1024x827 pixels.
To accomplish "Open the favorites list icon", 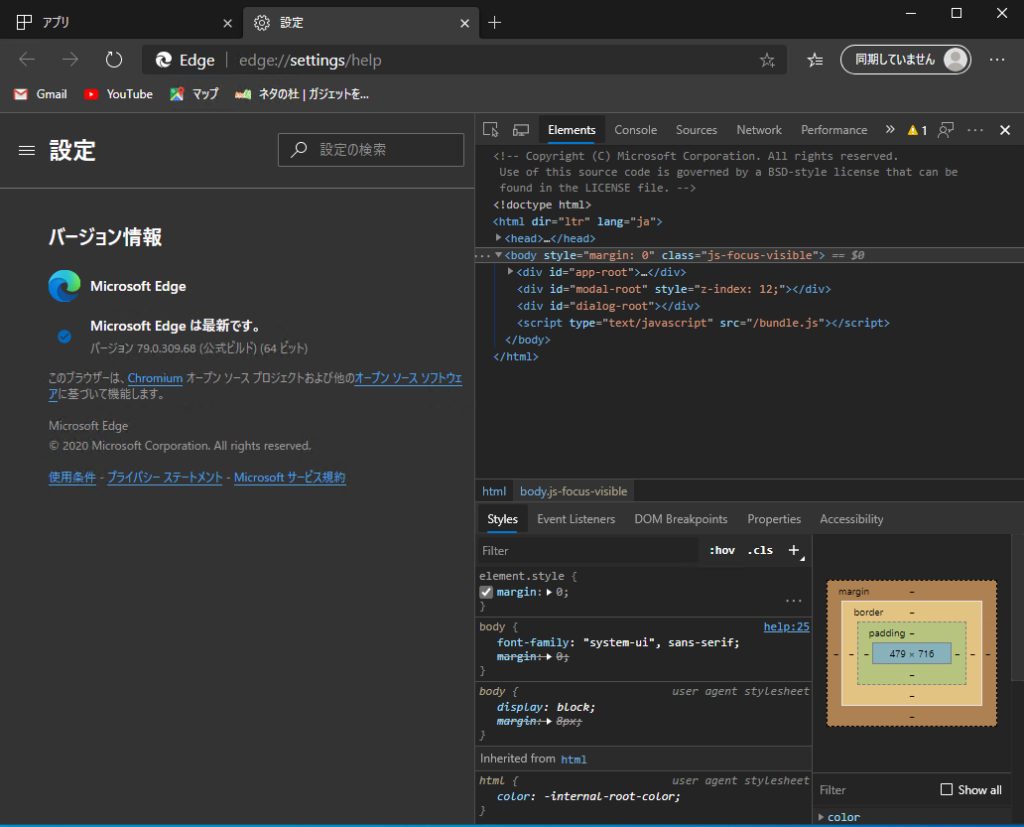I will (x=815, y=60).
